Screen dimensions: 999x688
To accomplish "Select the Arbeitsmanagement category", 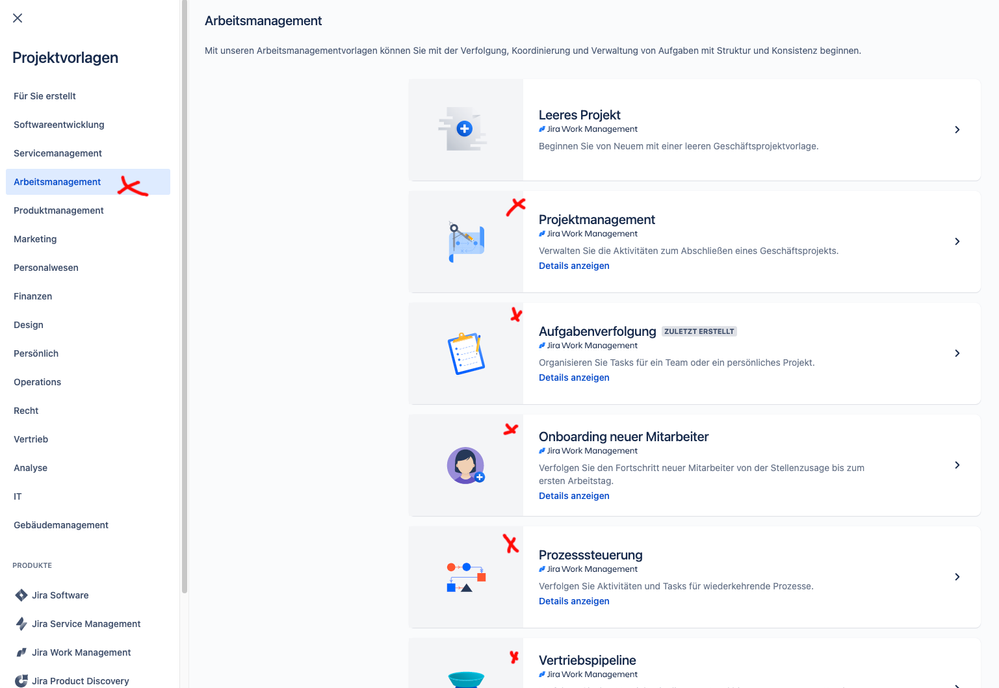I will pos(88,182).
